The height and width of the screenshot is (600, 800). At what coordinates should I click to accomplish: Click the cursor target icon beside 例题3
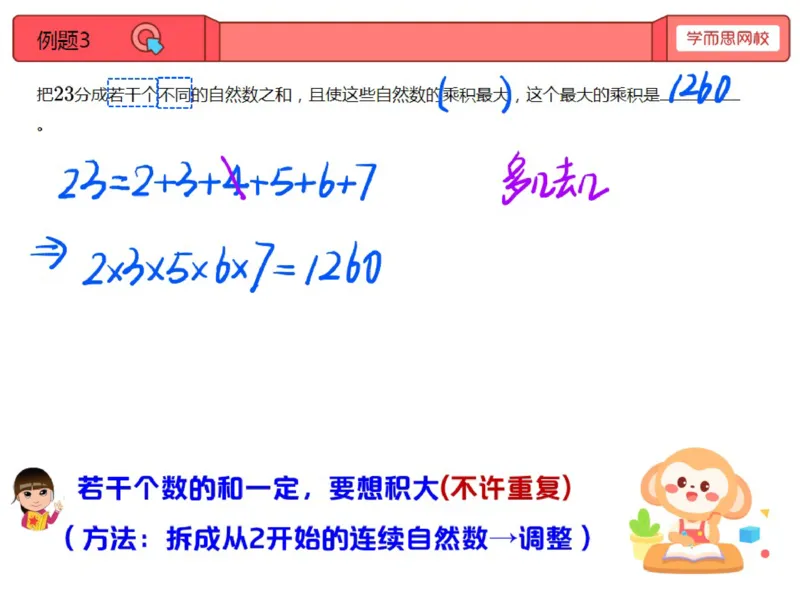tap(147, 39)
